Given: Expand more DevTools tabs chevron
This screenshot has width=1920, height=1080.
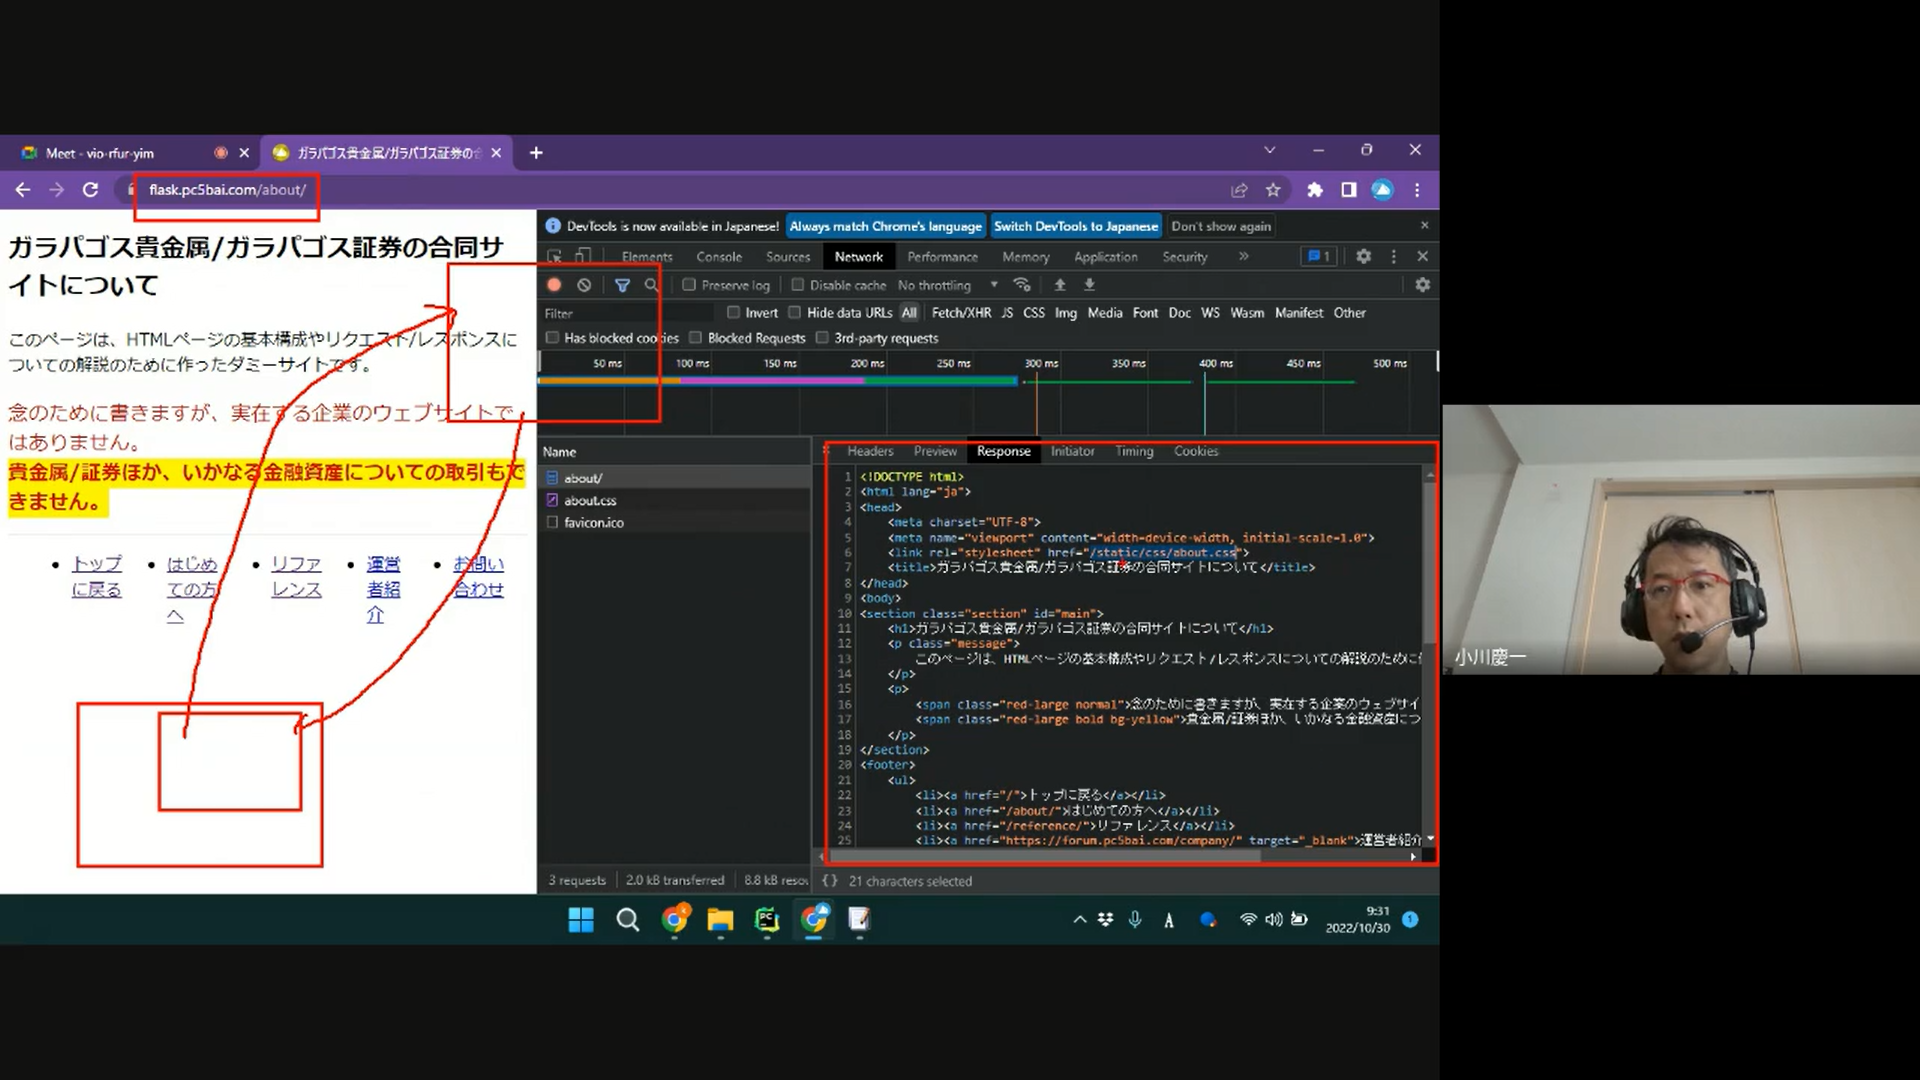Looking at the screenshot, I should click(x=1243, y=256).
